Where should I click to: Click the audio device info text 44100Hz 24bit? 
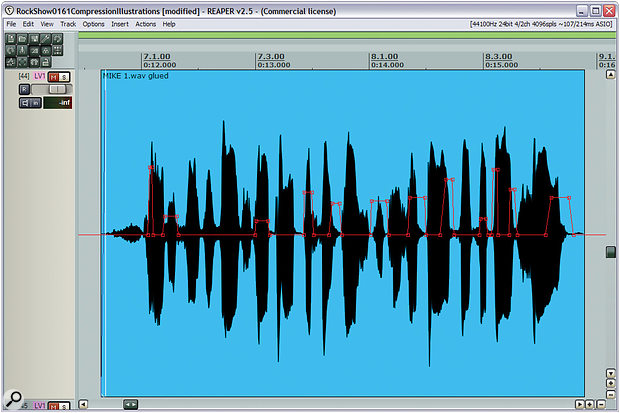pyautogui.click(x=541, y=24)
